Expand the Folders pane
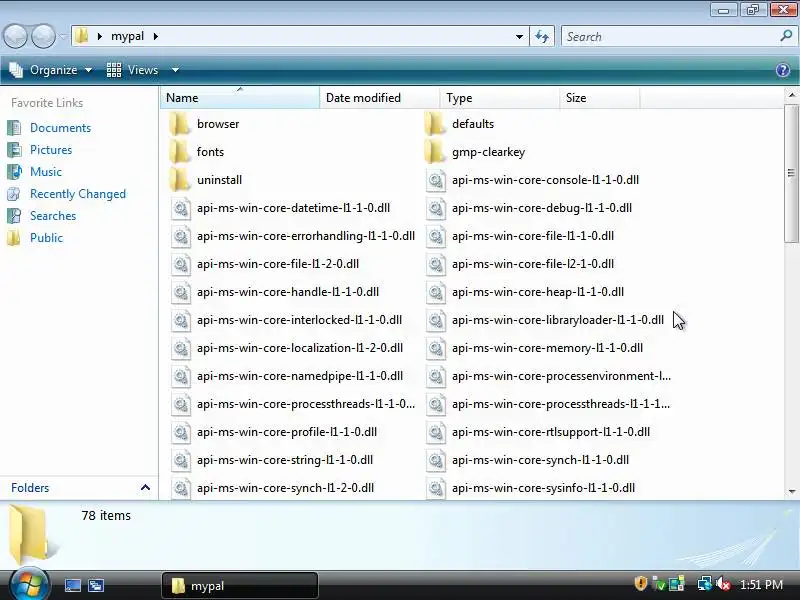This screenshot has width=800, height=600. 145,488
